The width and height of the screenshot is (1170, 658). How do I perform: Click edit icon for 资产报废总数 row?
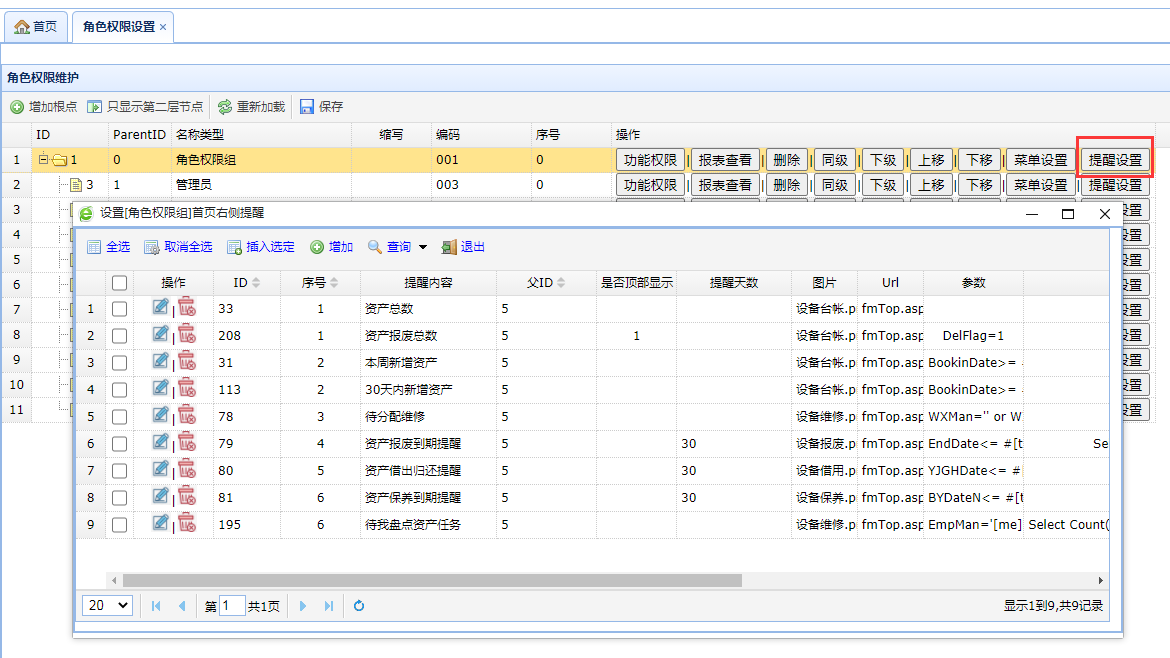(160, 334)
